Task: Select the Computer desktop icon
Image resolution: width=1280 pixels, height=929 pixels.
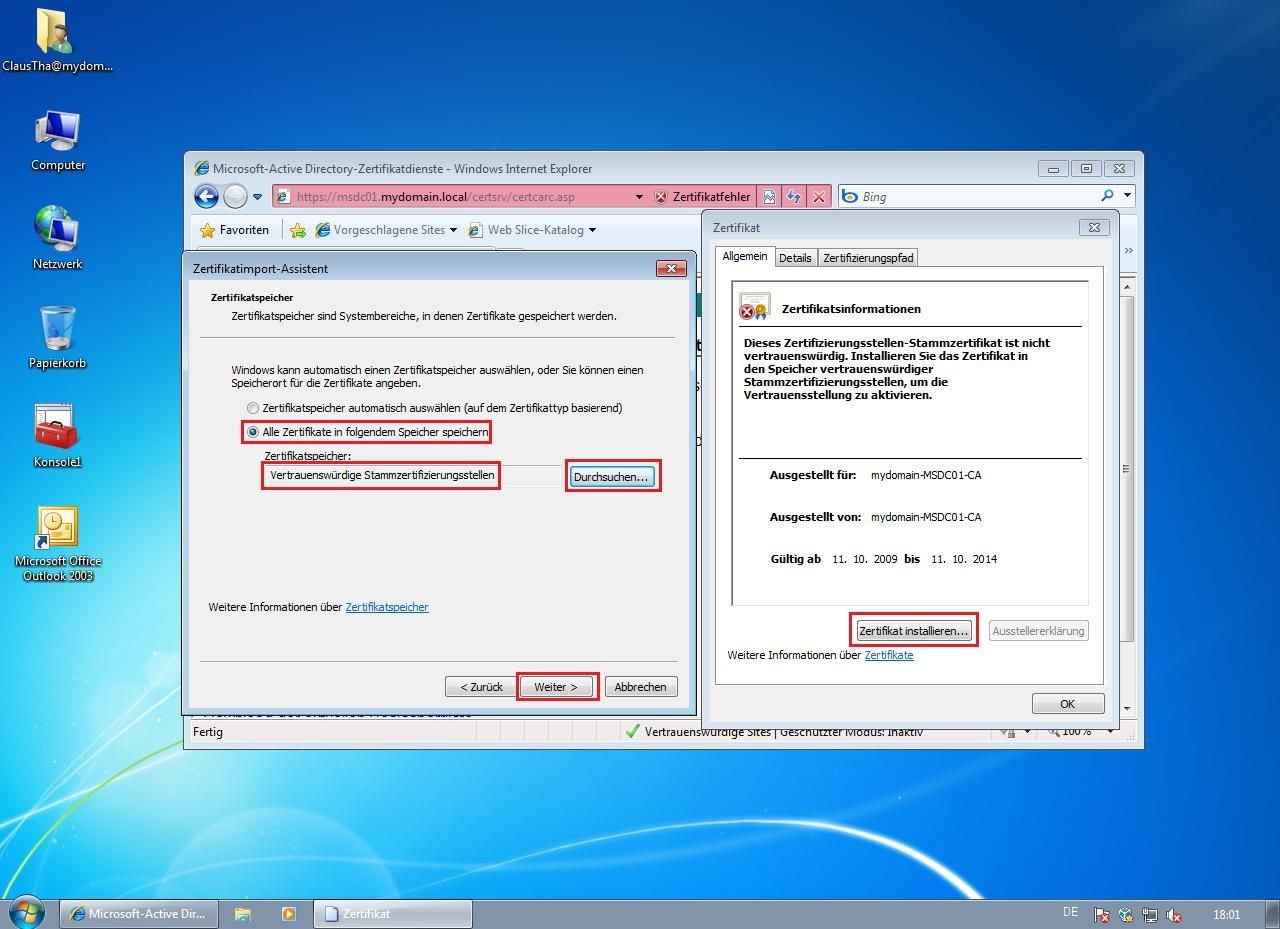Action: click(x=57, y=140)
